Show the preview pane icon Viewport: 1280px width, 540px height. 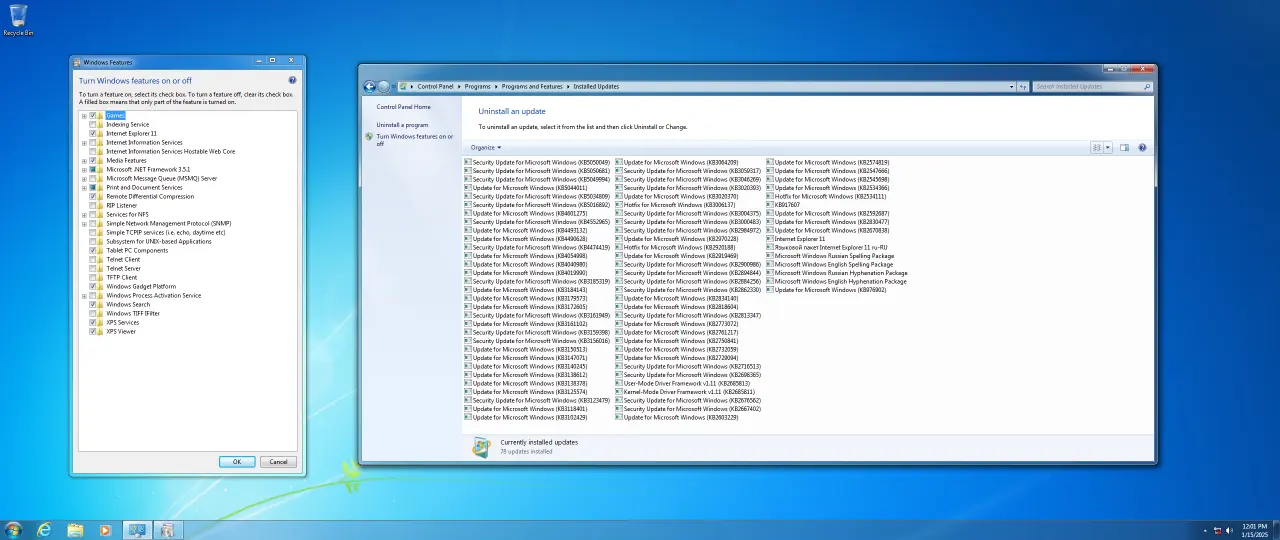[x=1124, y=148]
